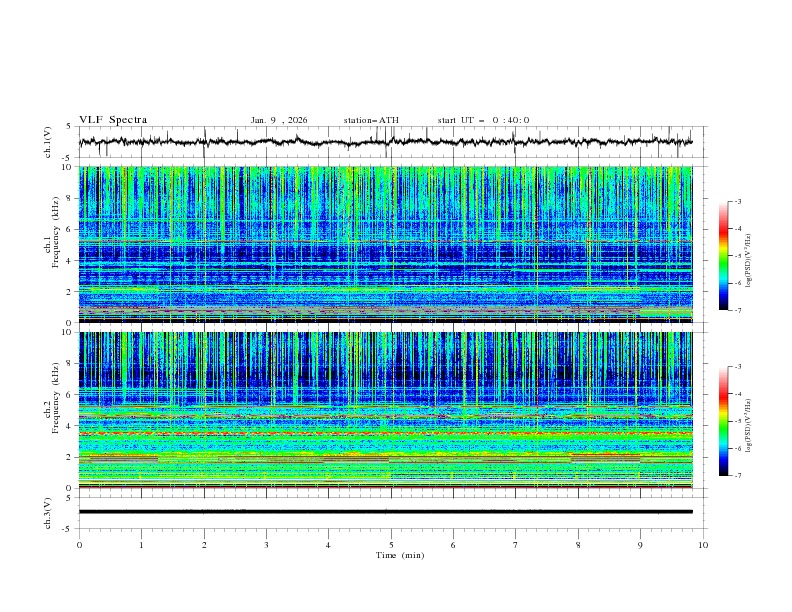Click the "station=ATH" label

[371, 120]
